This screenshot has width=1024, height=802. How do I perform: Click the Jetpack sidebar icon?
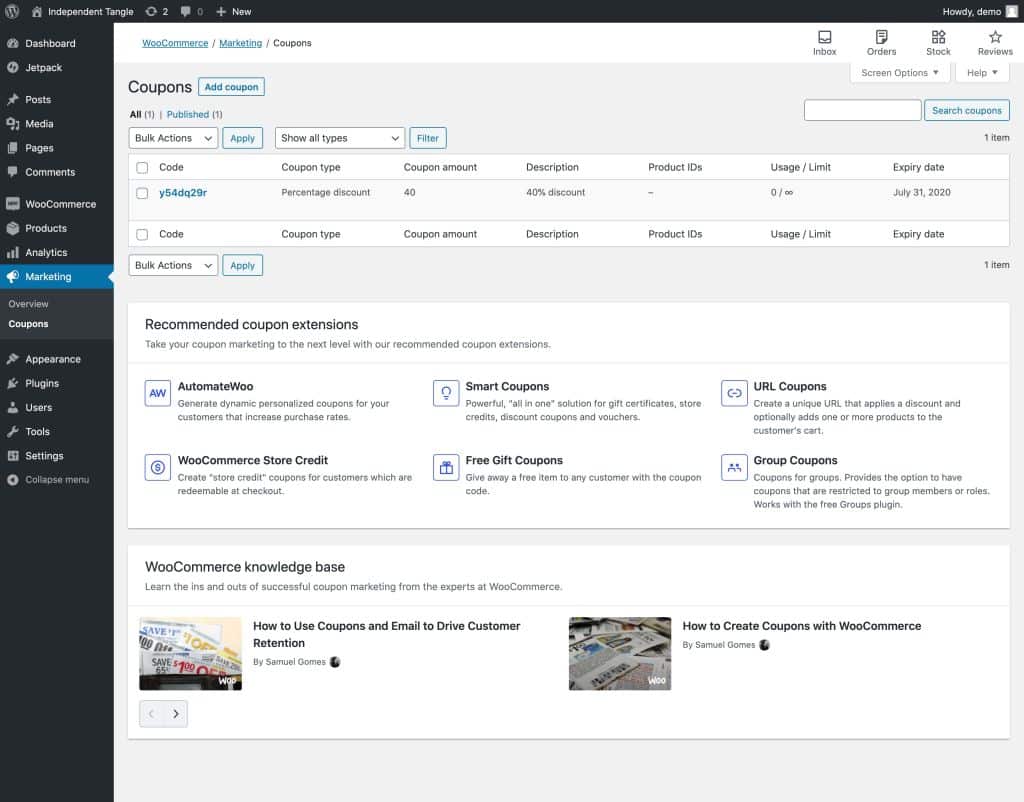[12, 67]
